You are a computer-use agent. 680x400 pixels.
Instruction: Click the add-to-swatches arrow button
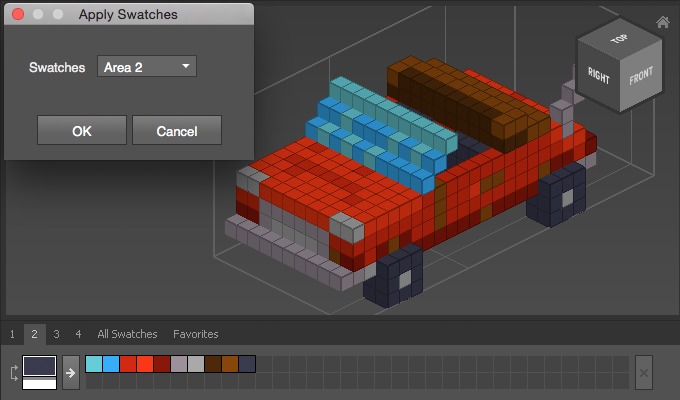(x=71, y=371)
